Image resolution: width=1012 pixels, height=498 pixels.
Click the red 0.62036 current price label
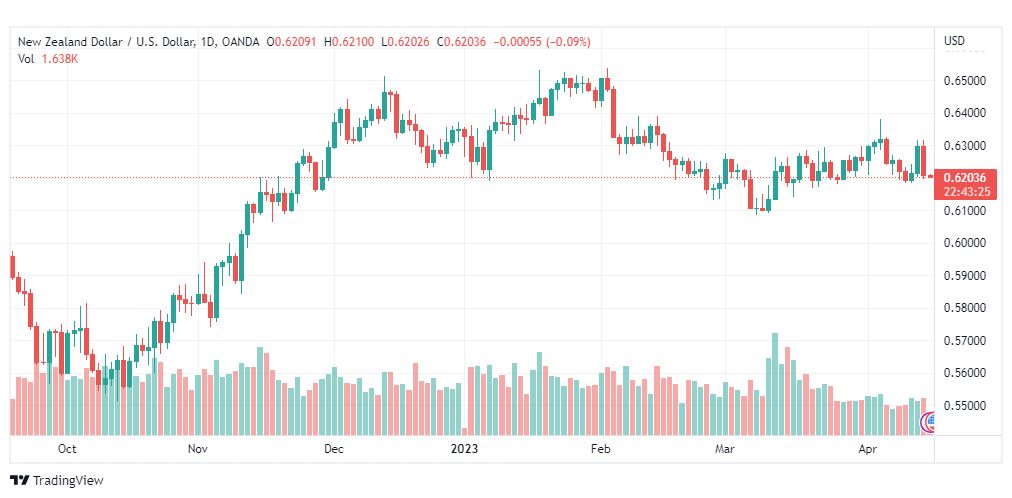click(x=964, y=178)
